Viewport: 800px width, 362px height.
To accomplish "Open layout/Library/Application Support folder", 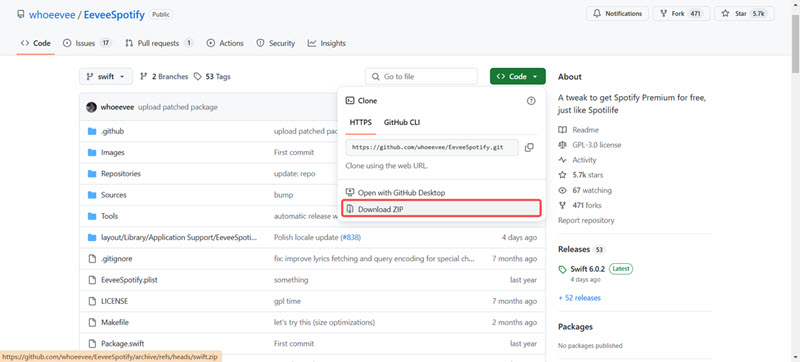I will [x=179, y=237].
